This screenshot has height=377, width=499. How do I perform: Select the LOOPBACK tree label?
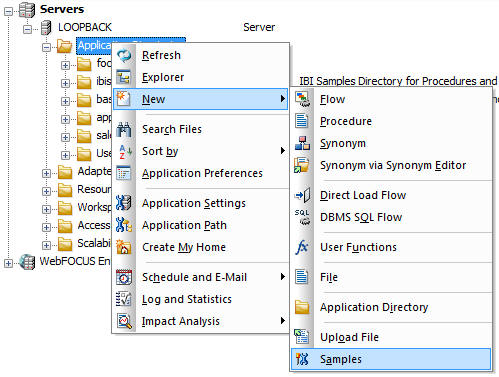85,27
